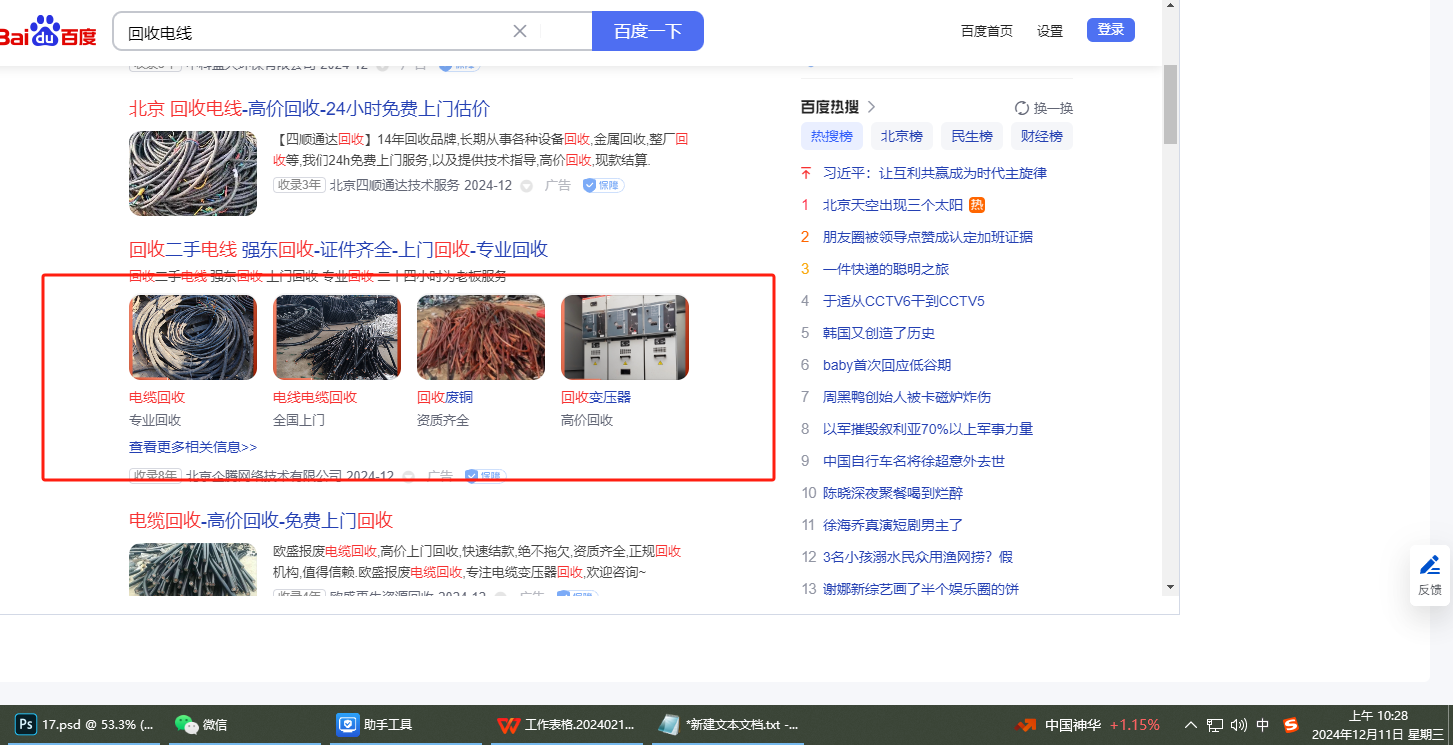
Task: Click the grey V icon after 北京四顺通达技术服务 2024-12
Action: [x=527, y=186]
